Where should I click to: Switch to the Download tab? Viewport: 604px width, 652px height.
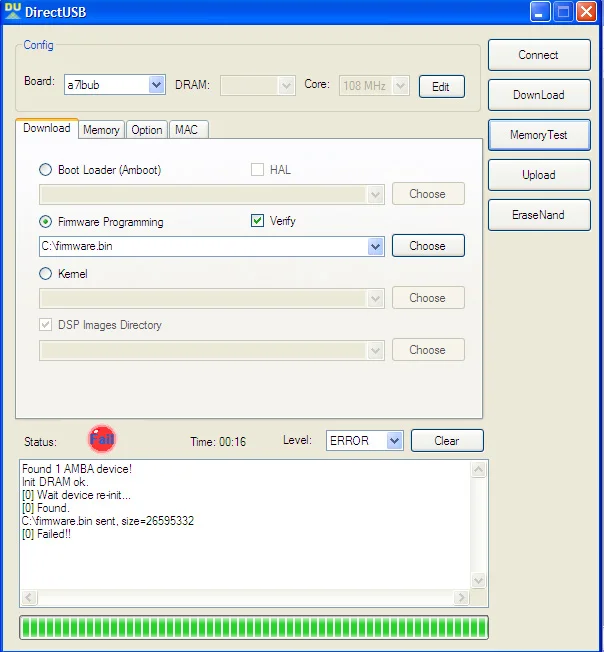[x=47, y=128]
